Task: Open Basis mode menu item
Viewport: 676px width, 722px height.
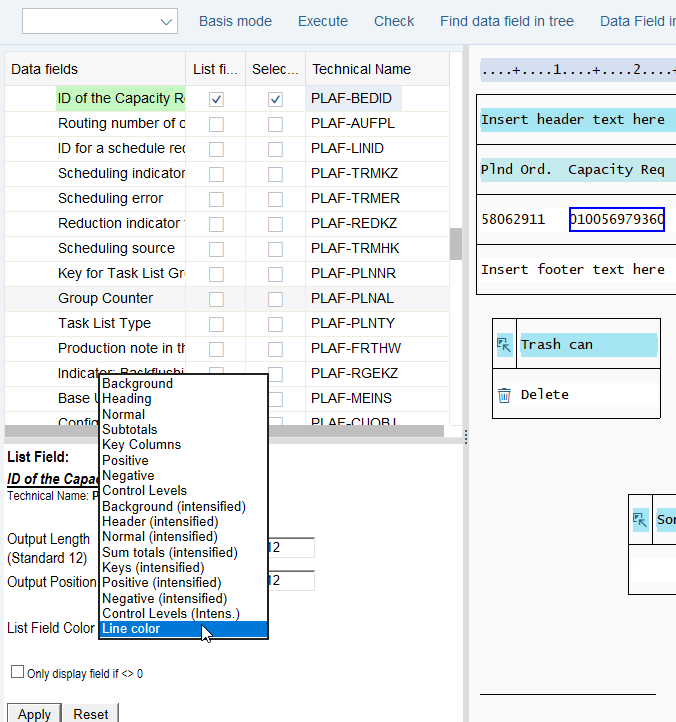Action: tap(235, 21)
